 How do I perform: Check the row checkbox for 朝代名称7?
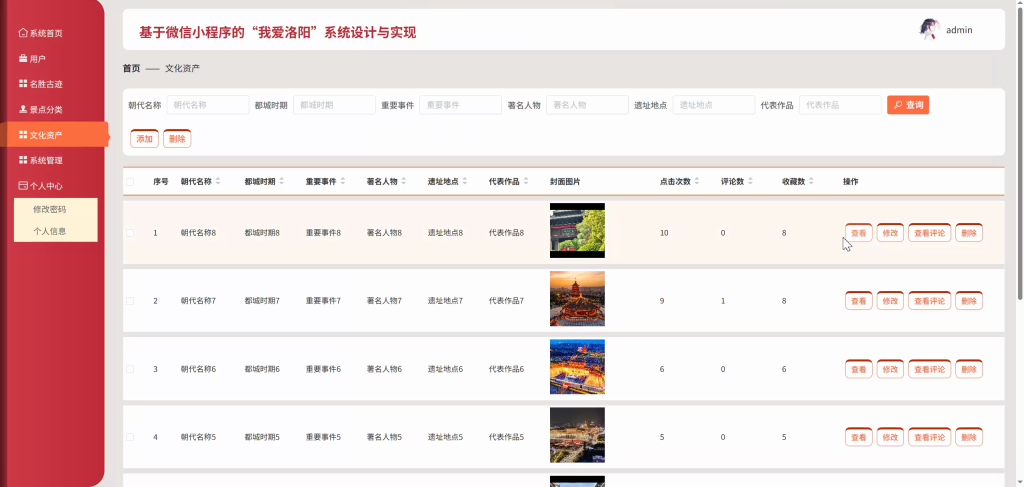click(x=130, y=301)
